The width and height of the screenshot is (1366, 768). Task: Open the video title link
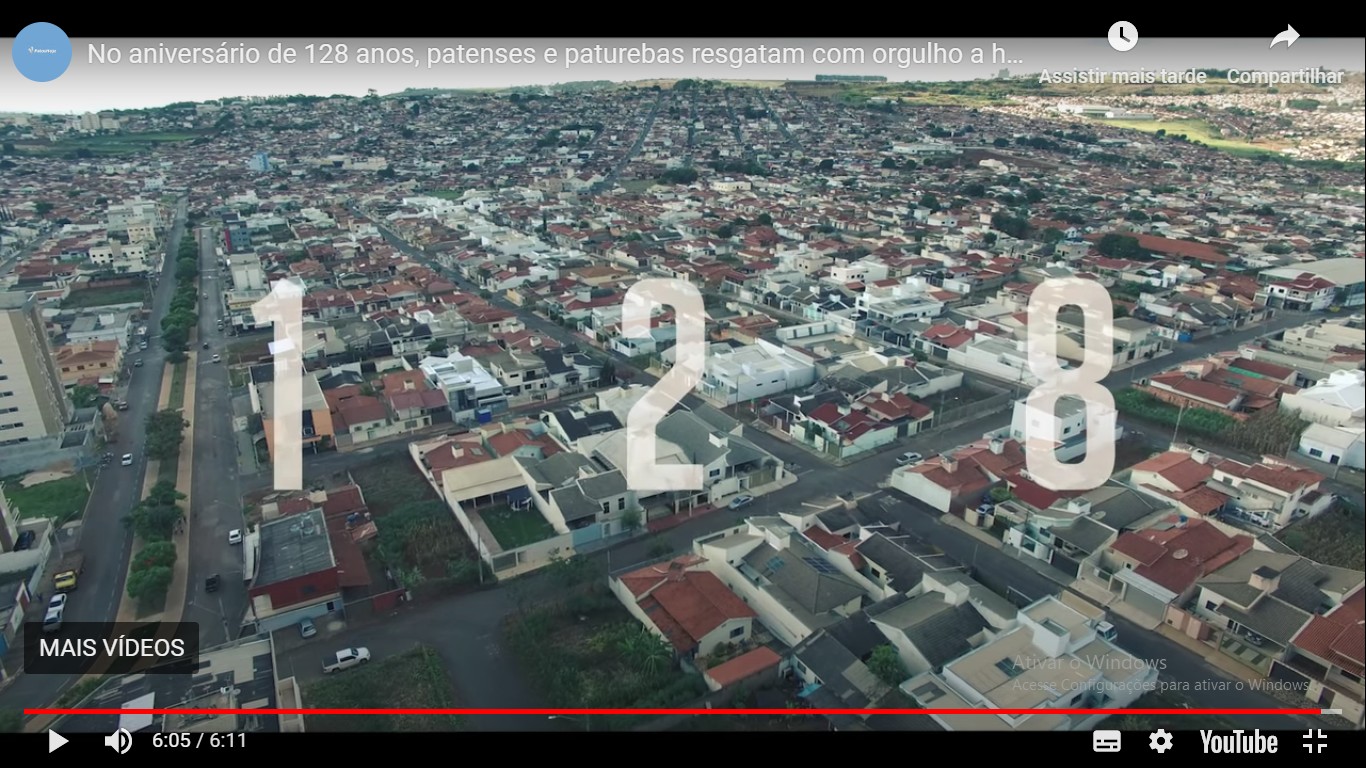(555, 54)
